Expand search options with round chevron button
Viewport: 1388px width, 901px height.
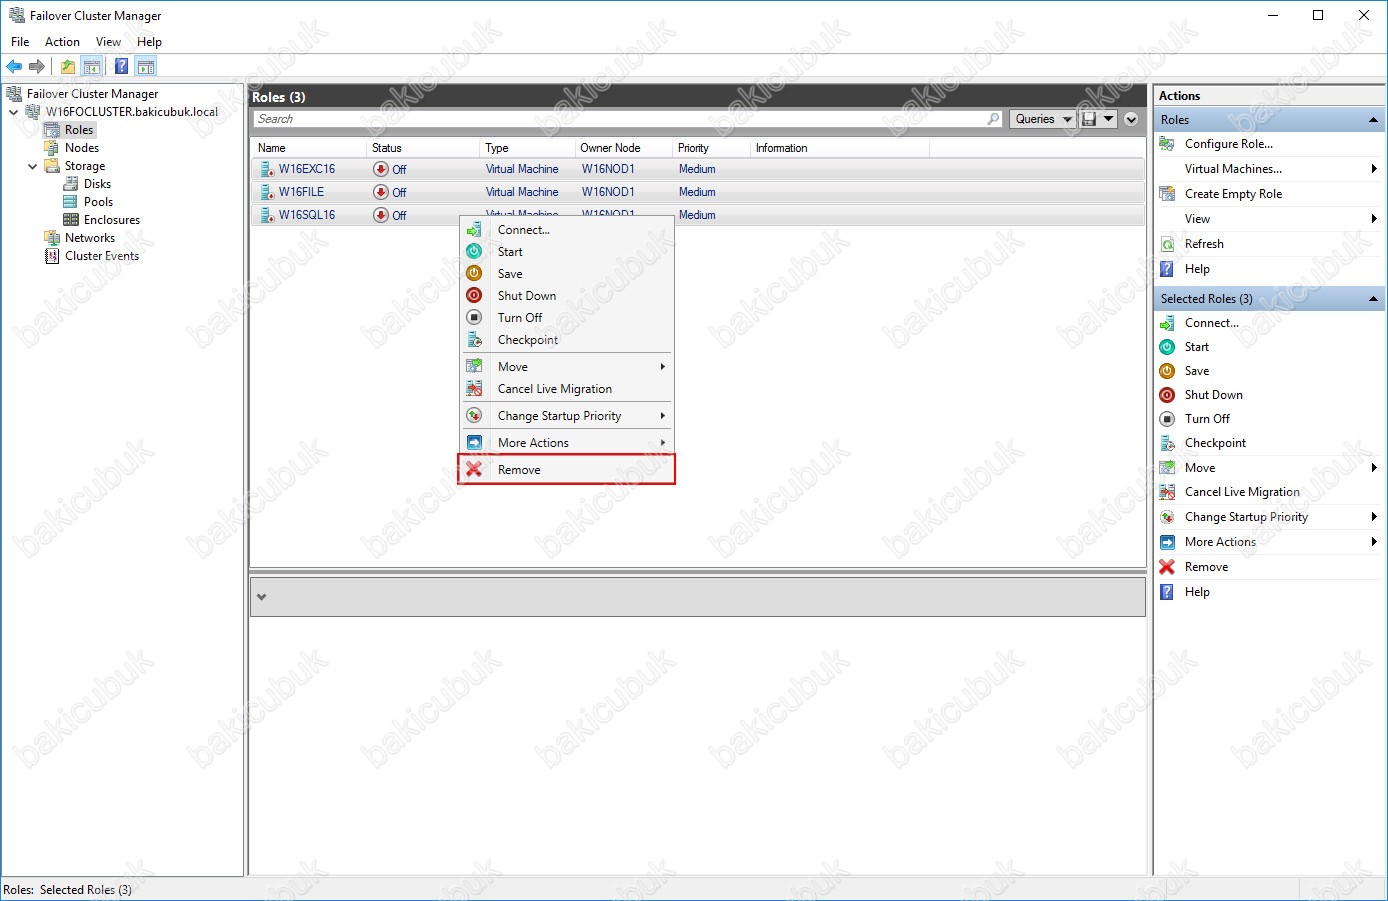click(1131, 119)
